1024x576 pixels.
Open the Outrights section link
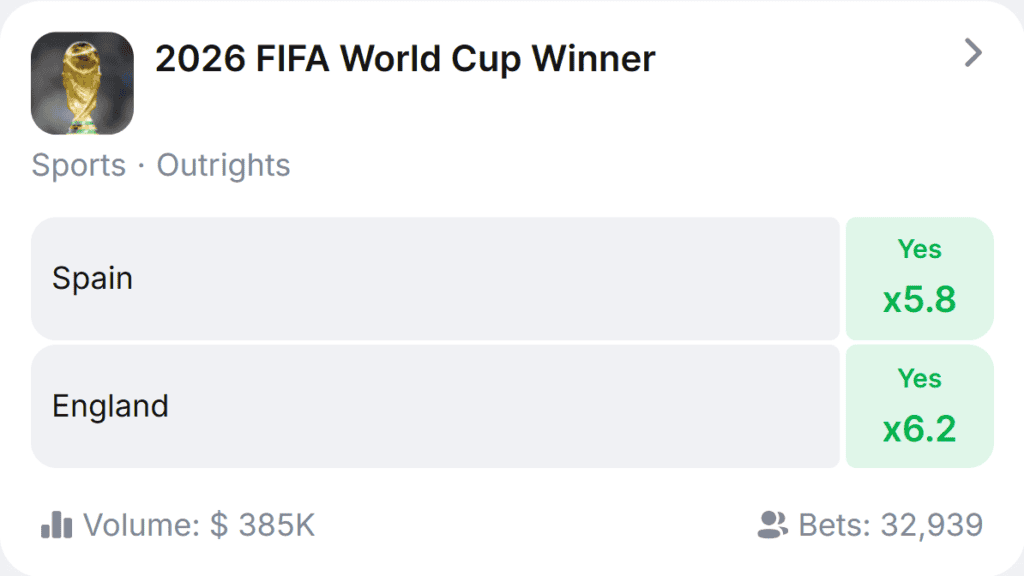(x=223, y=165)
